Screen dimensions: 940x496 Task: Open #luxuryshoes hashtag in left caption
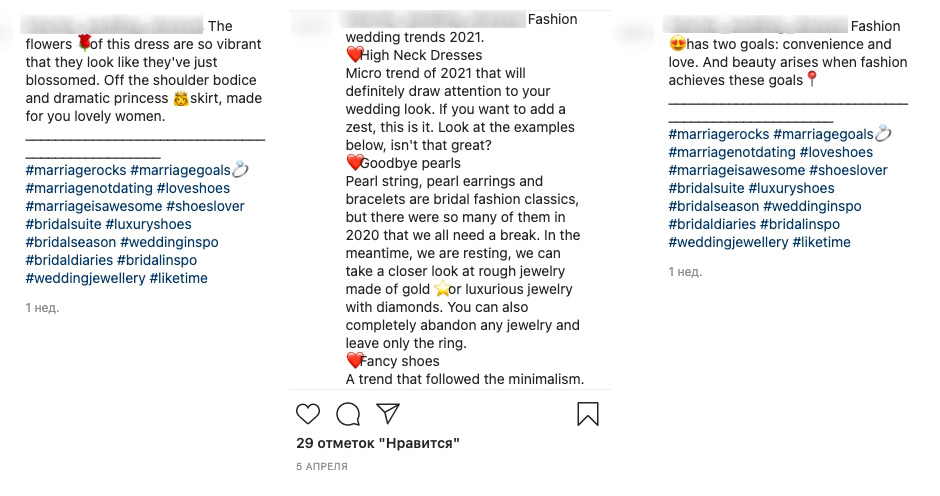click(149, 224)
